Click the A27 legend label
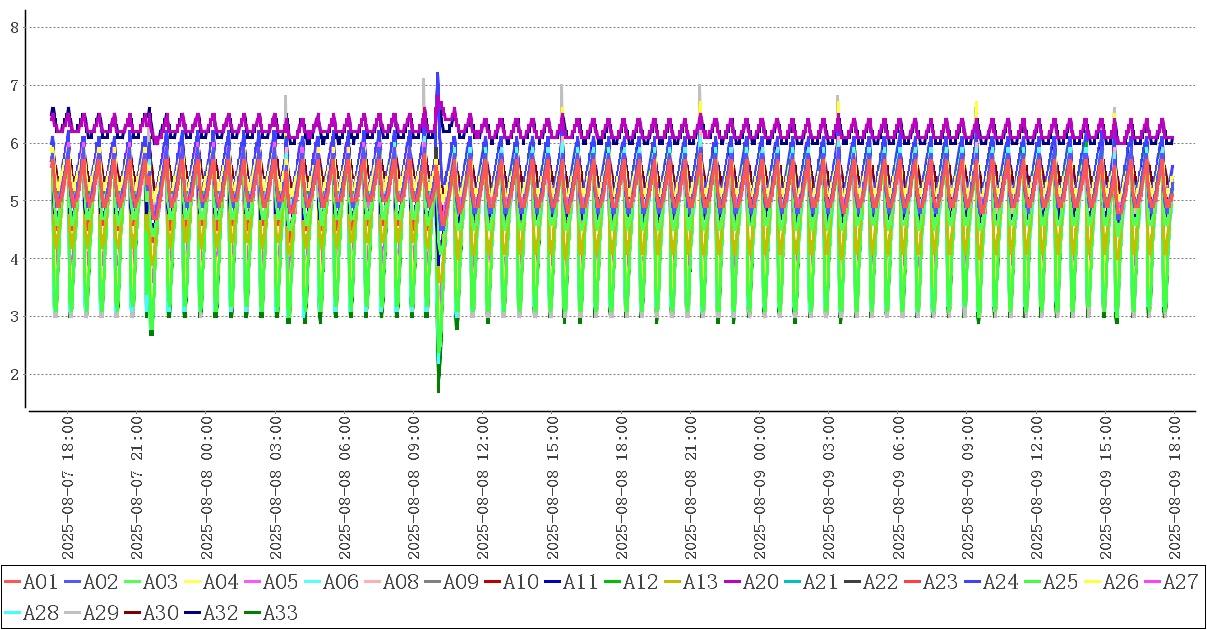Viewport: 1207px width, 630px height. [x=1179, y=582]
